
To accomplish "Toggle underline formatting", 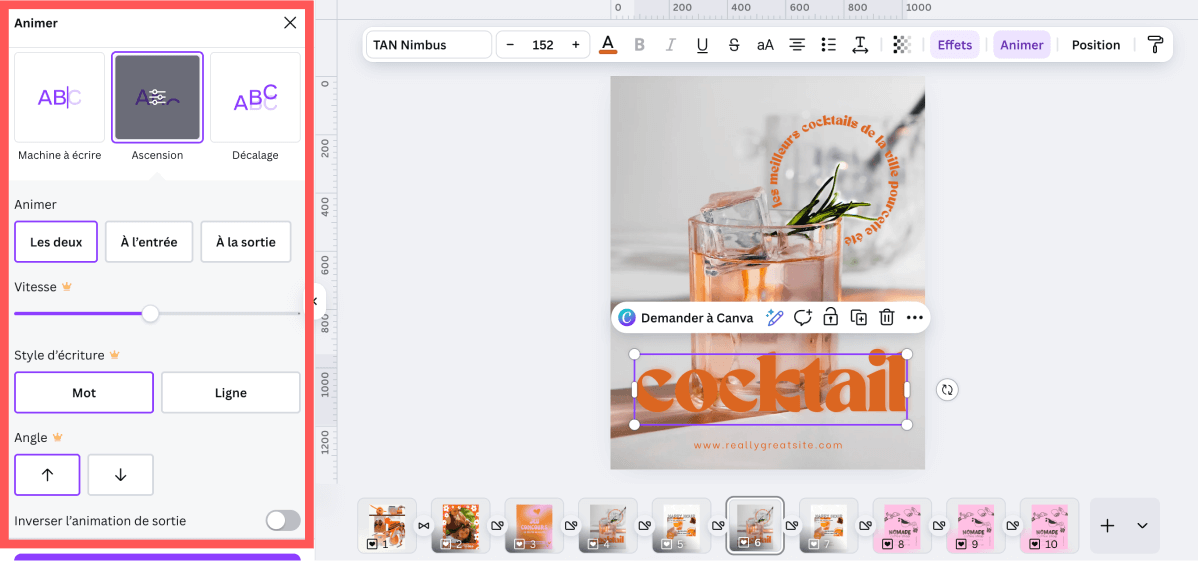I will tap(702, 45).
